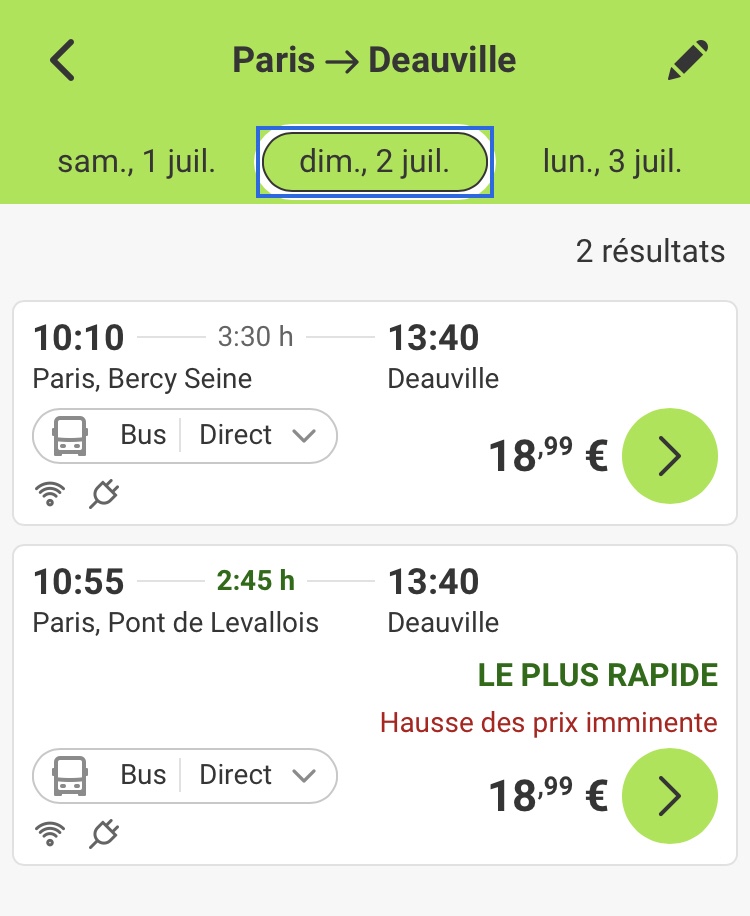Select the 10:10 trip with green arrow button
This screenshot has height=916, width=750.
pyautogui.click(x=670, y=456)
